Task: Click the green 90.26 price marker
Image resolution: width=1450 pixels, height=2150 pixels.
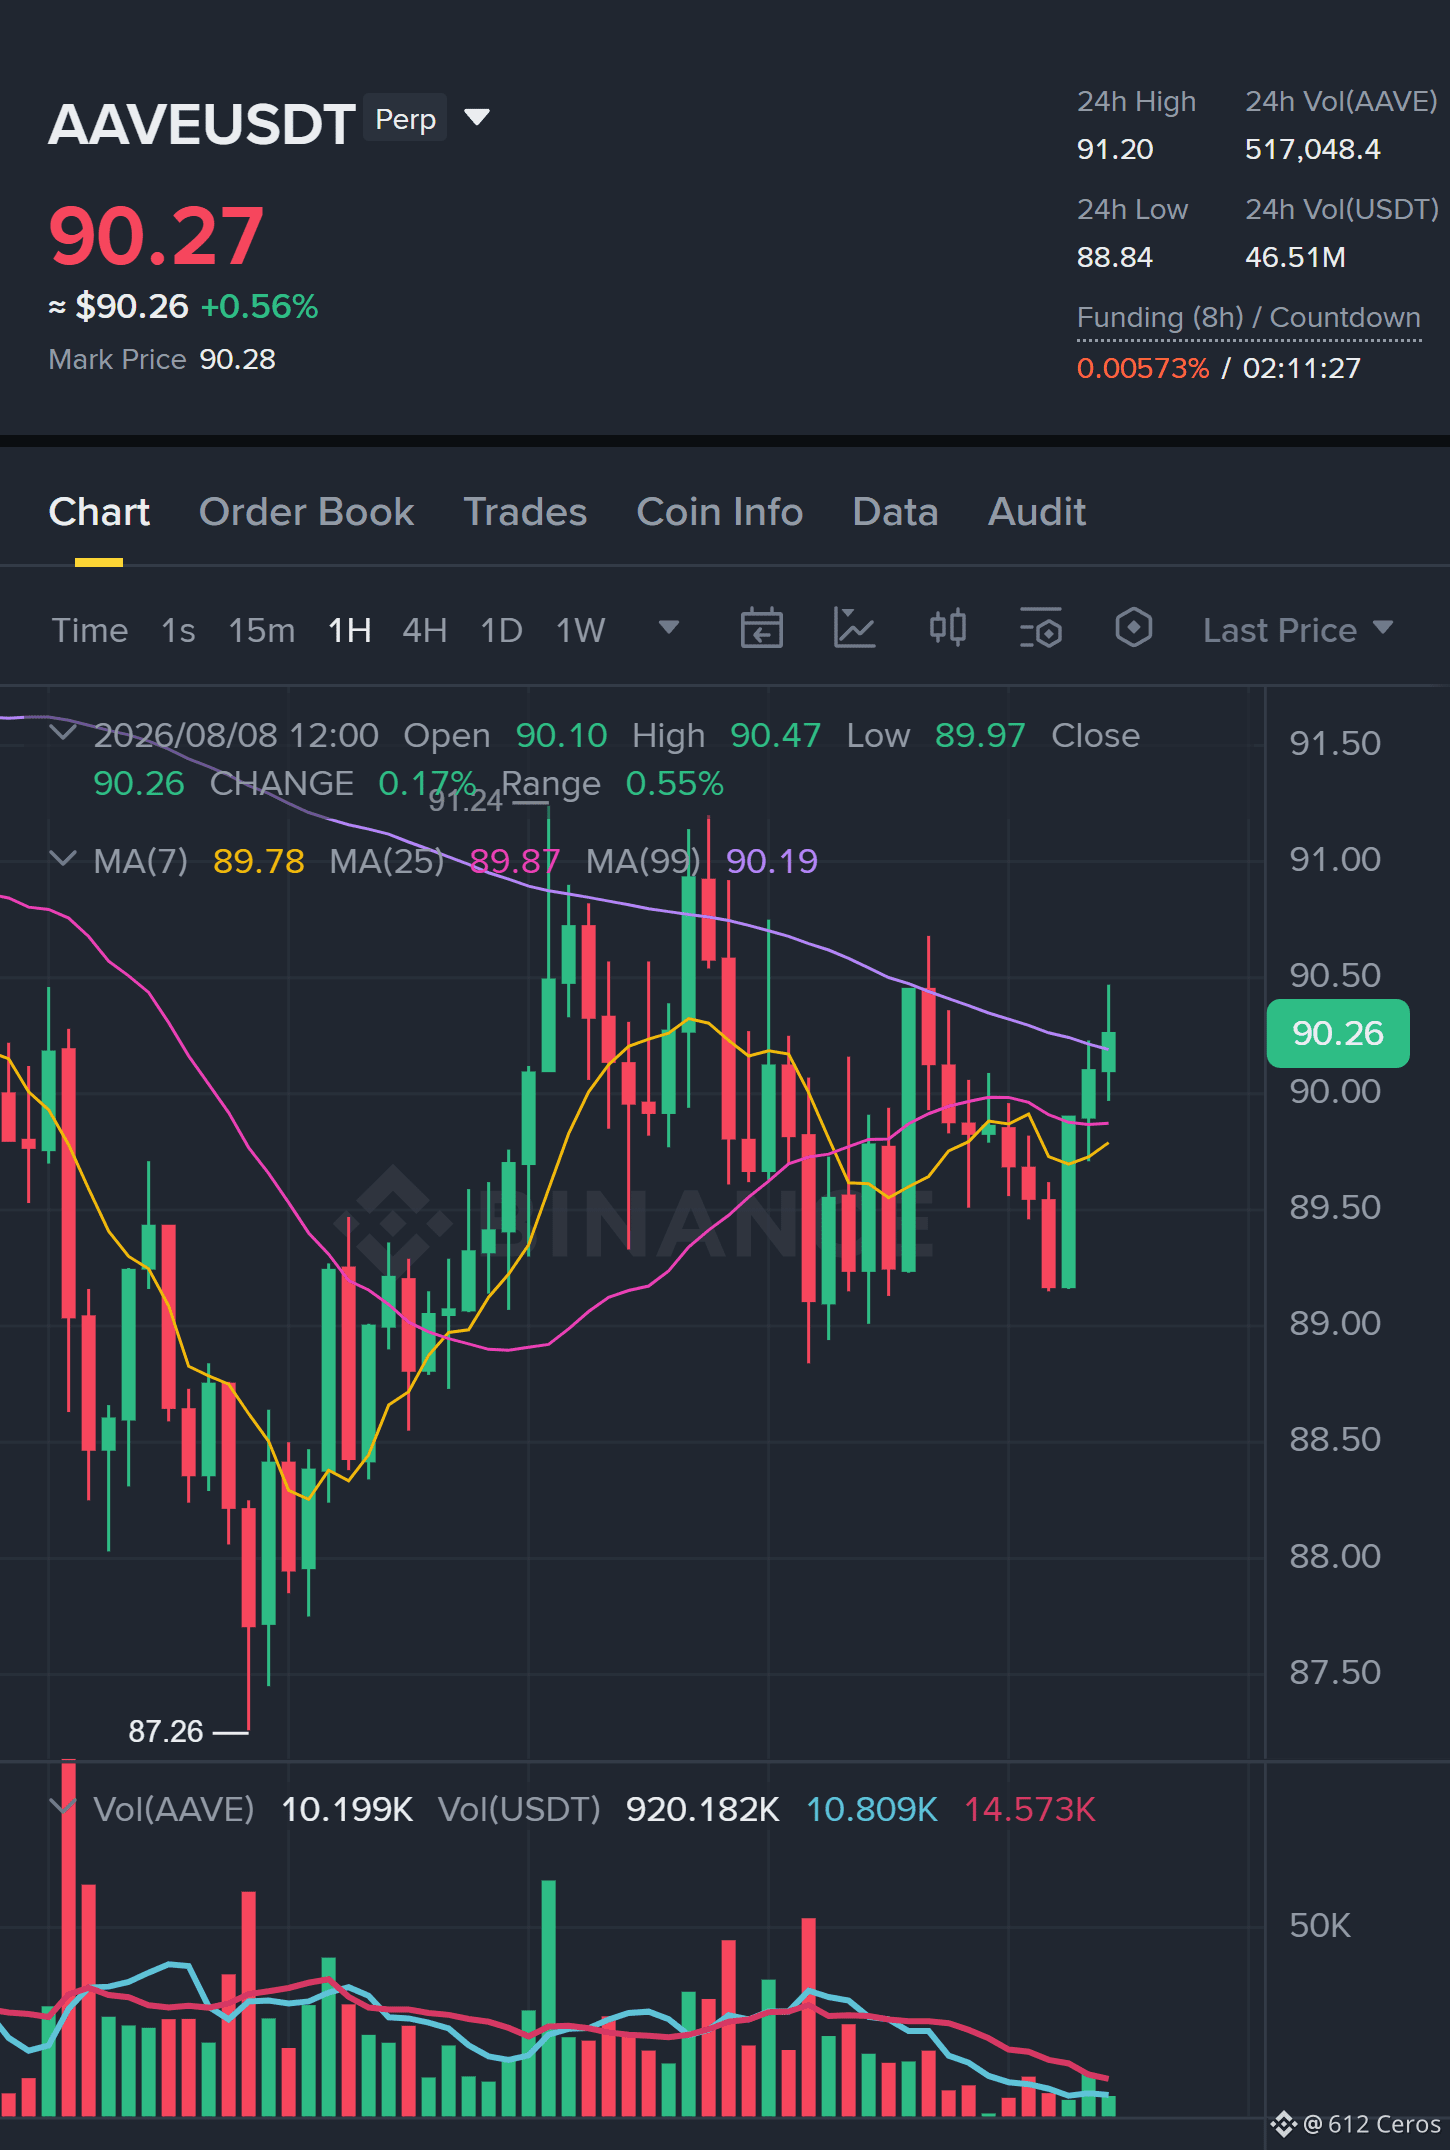Action: (1337, 1033)
